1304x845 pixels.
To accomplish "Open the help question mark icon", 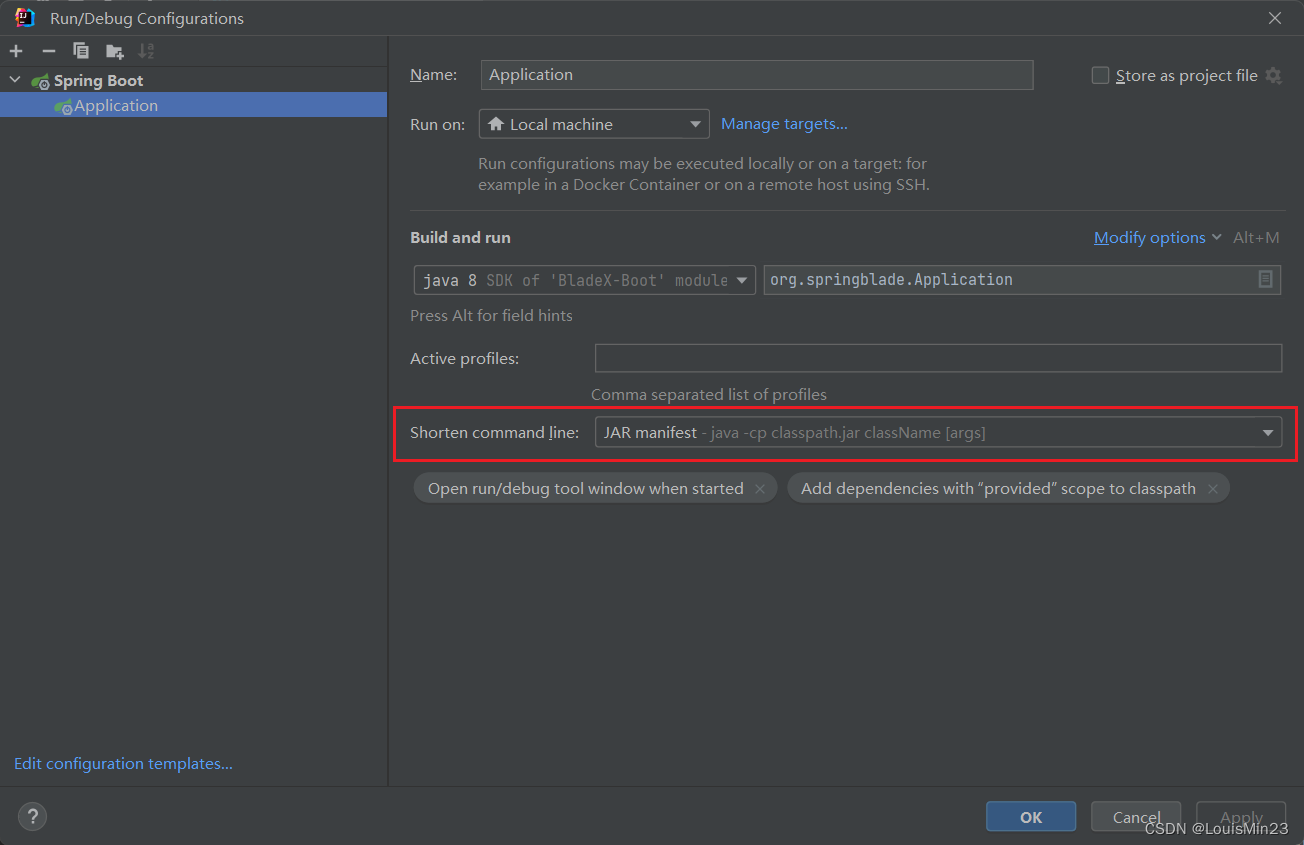I will click(32, 816).
